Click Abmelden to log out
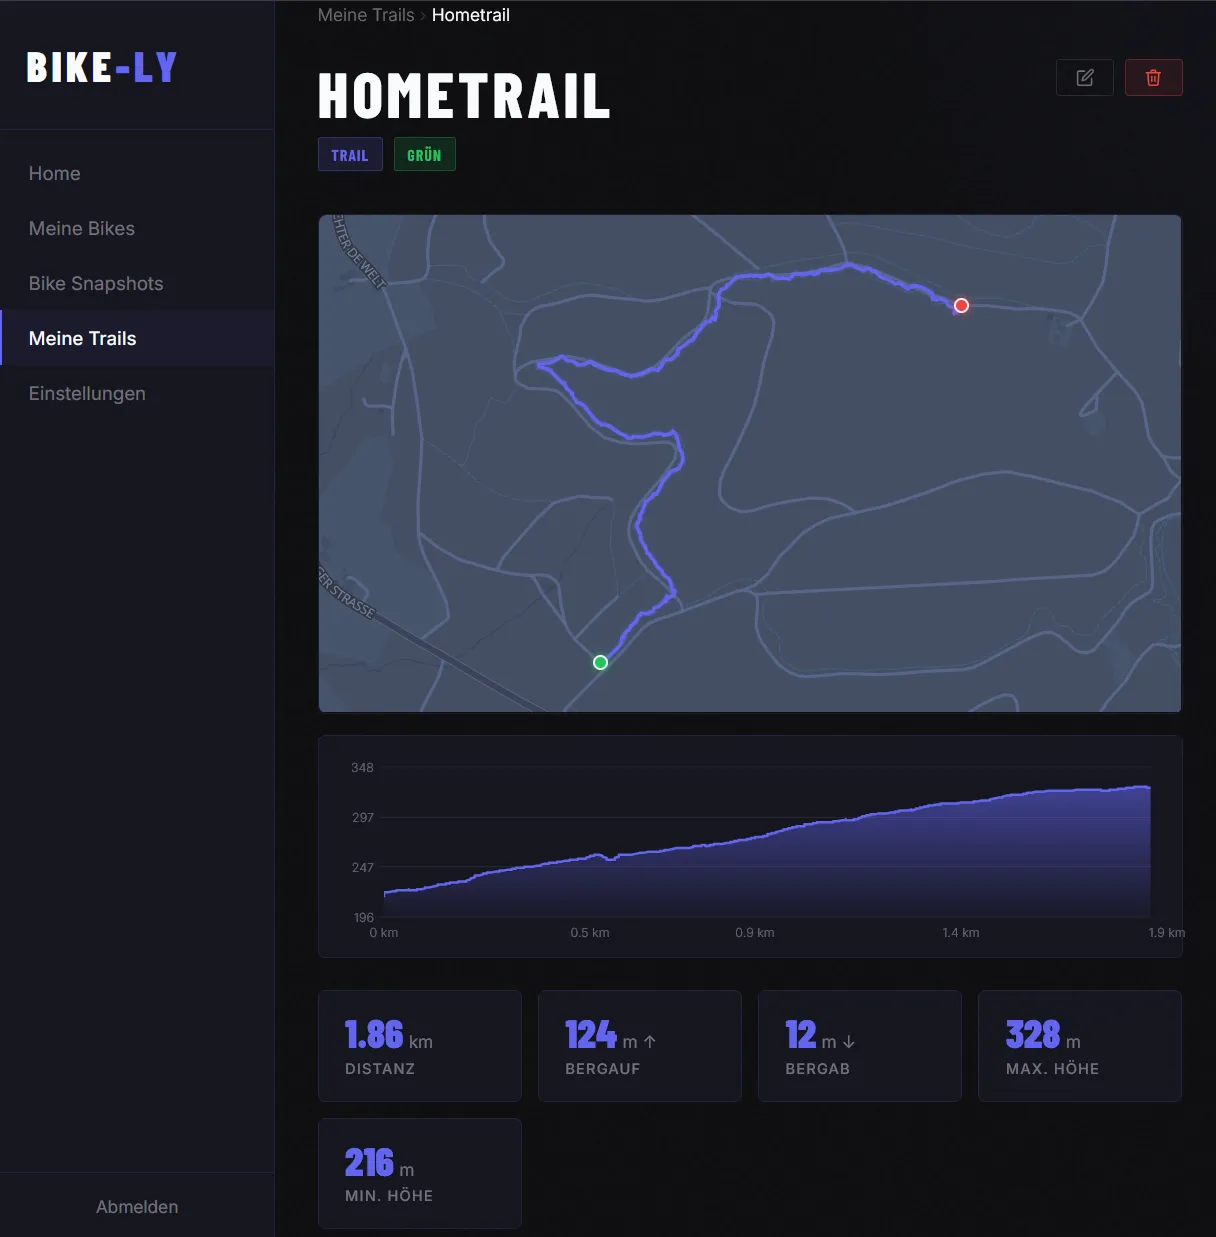Image resolution: width=1216 pixels, height=1237 pixels. [x=137, y=1206]
